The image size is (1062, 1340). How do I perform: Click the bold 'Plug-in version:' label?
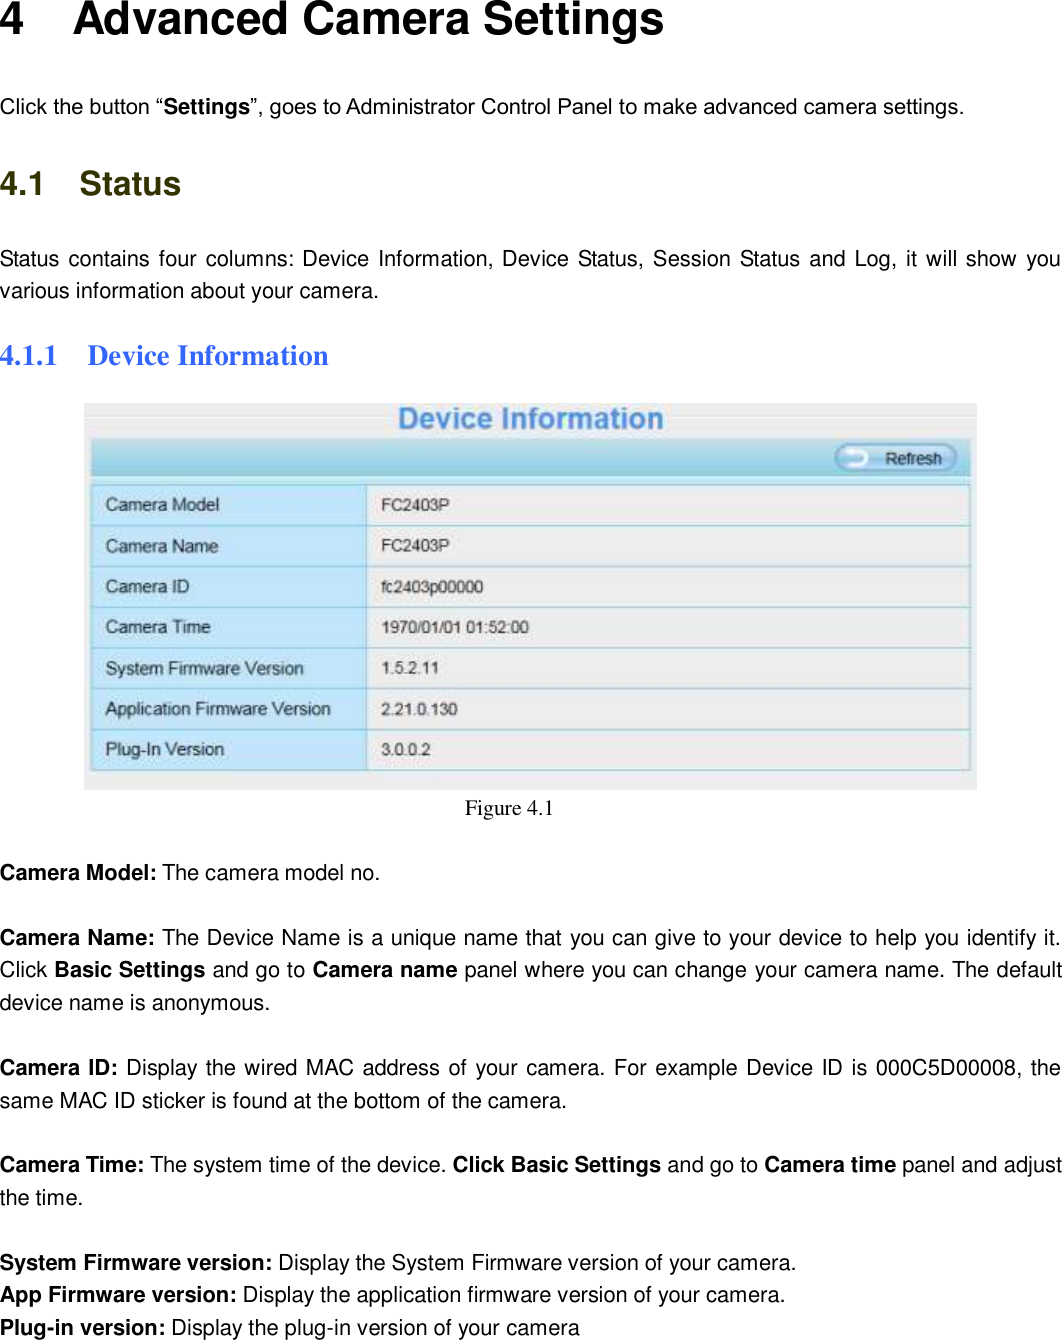(83, 1328)
